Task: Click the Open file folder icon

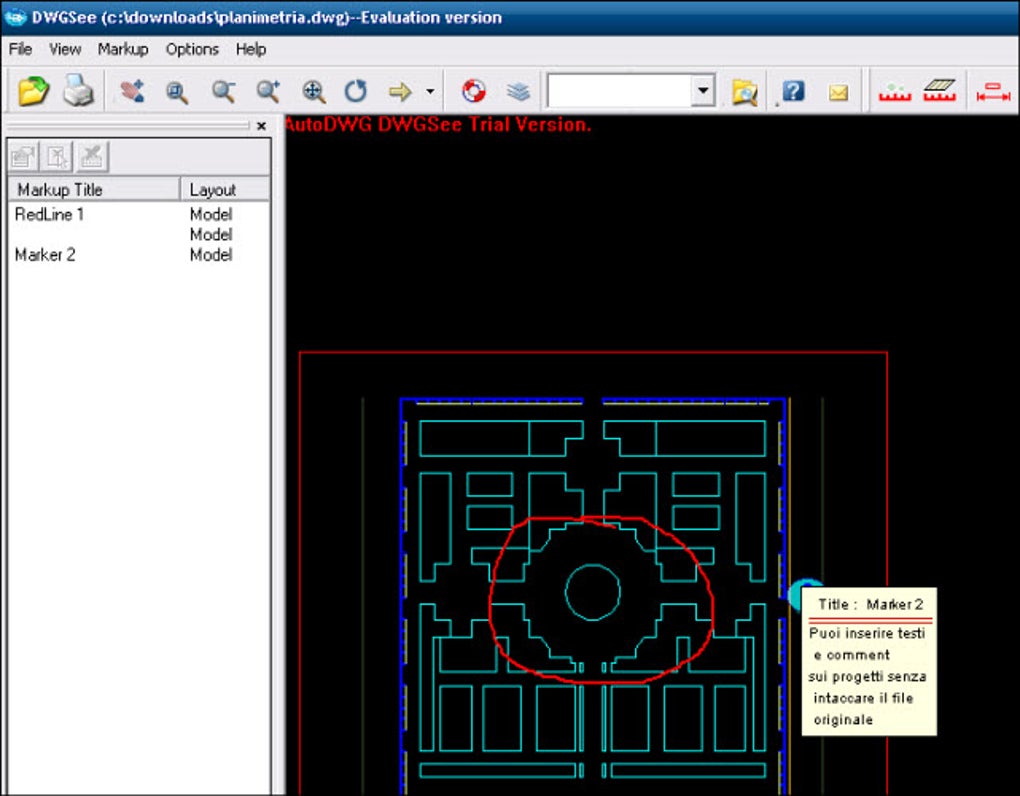Action: (x=33, y=92)
